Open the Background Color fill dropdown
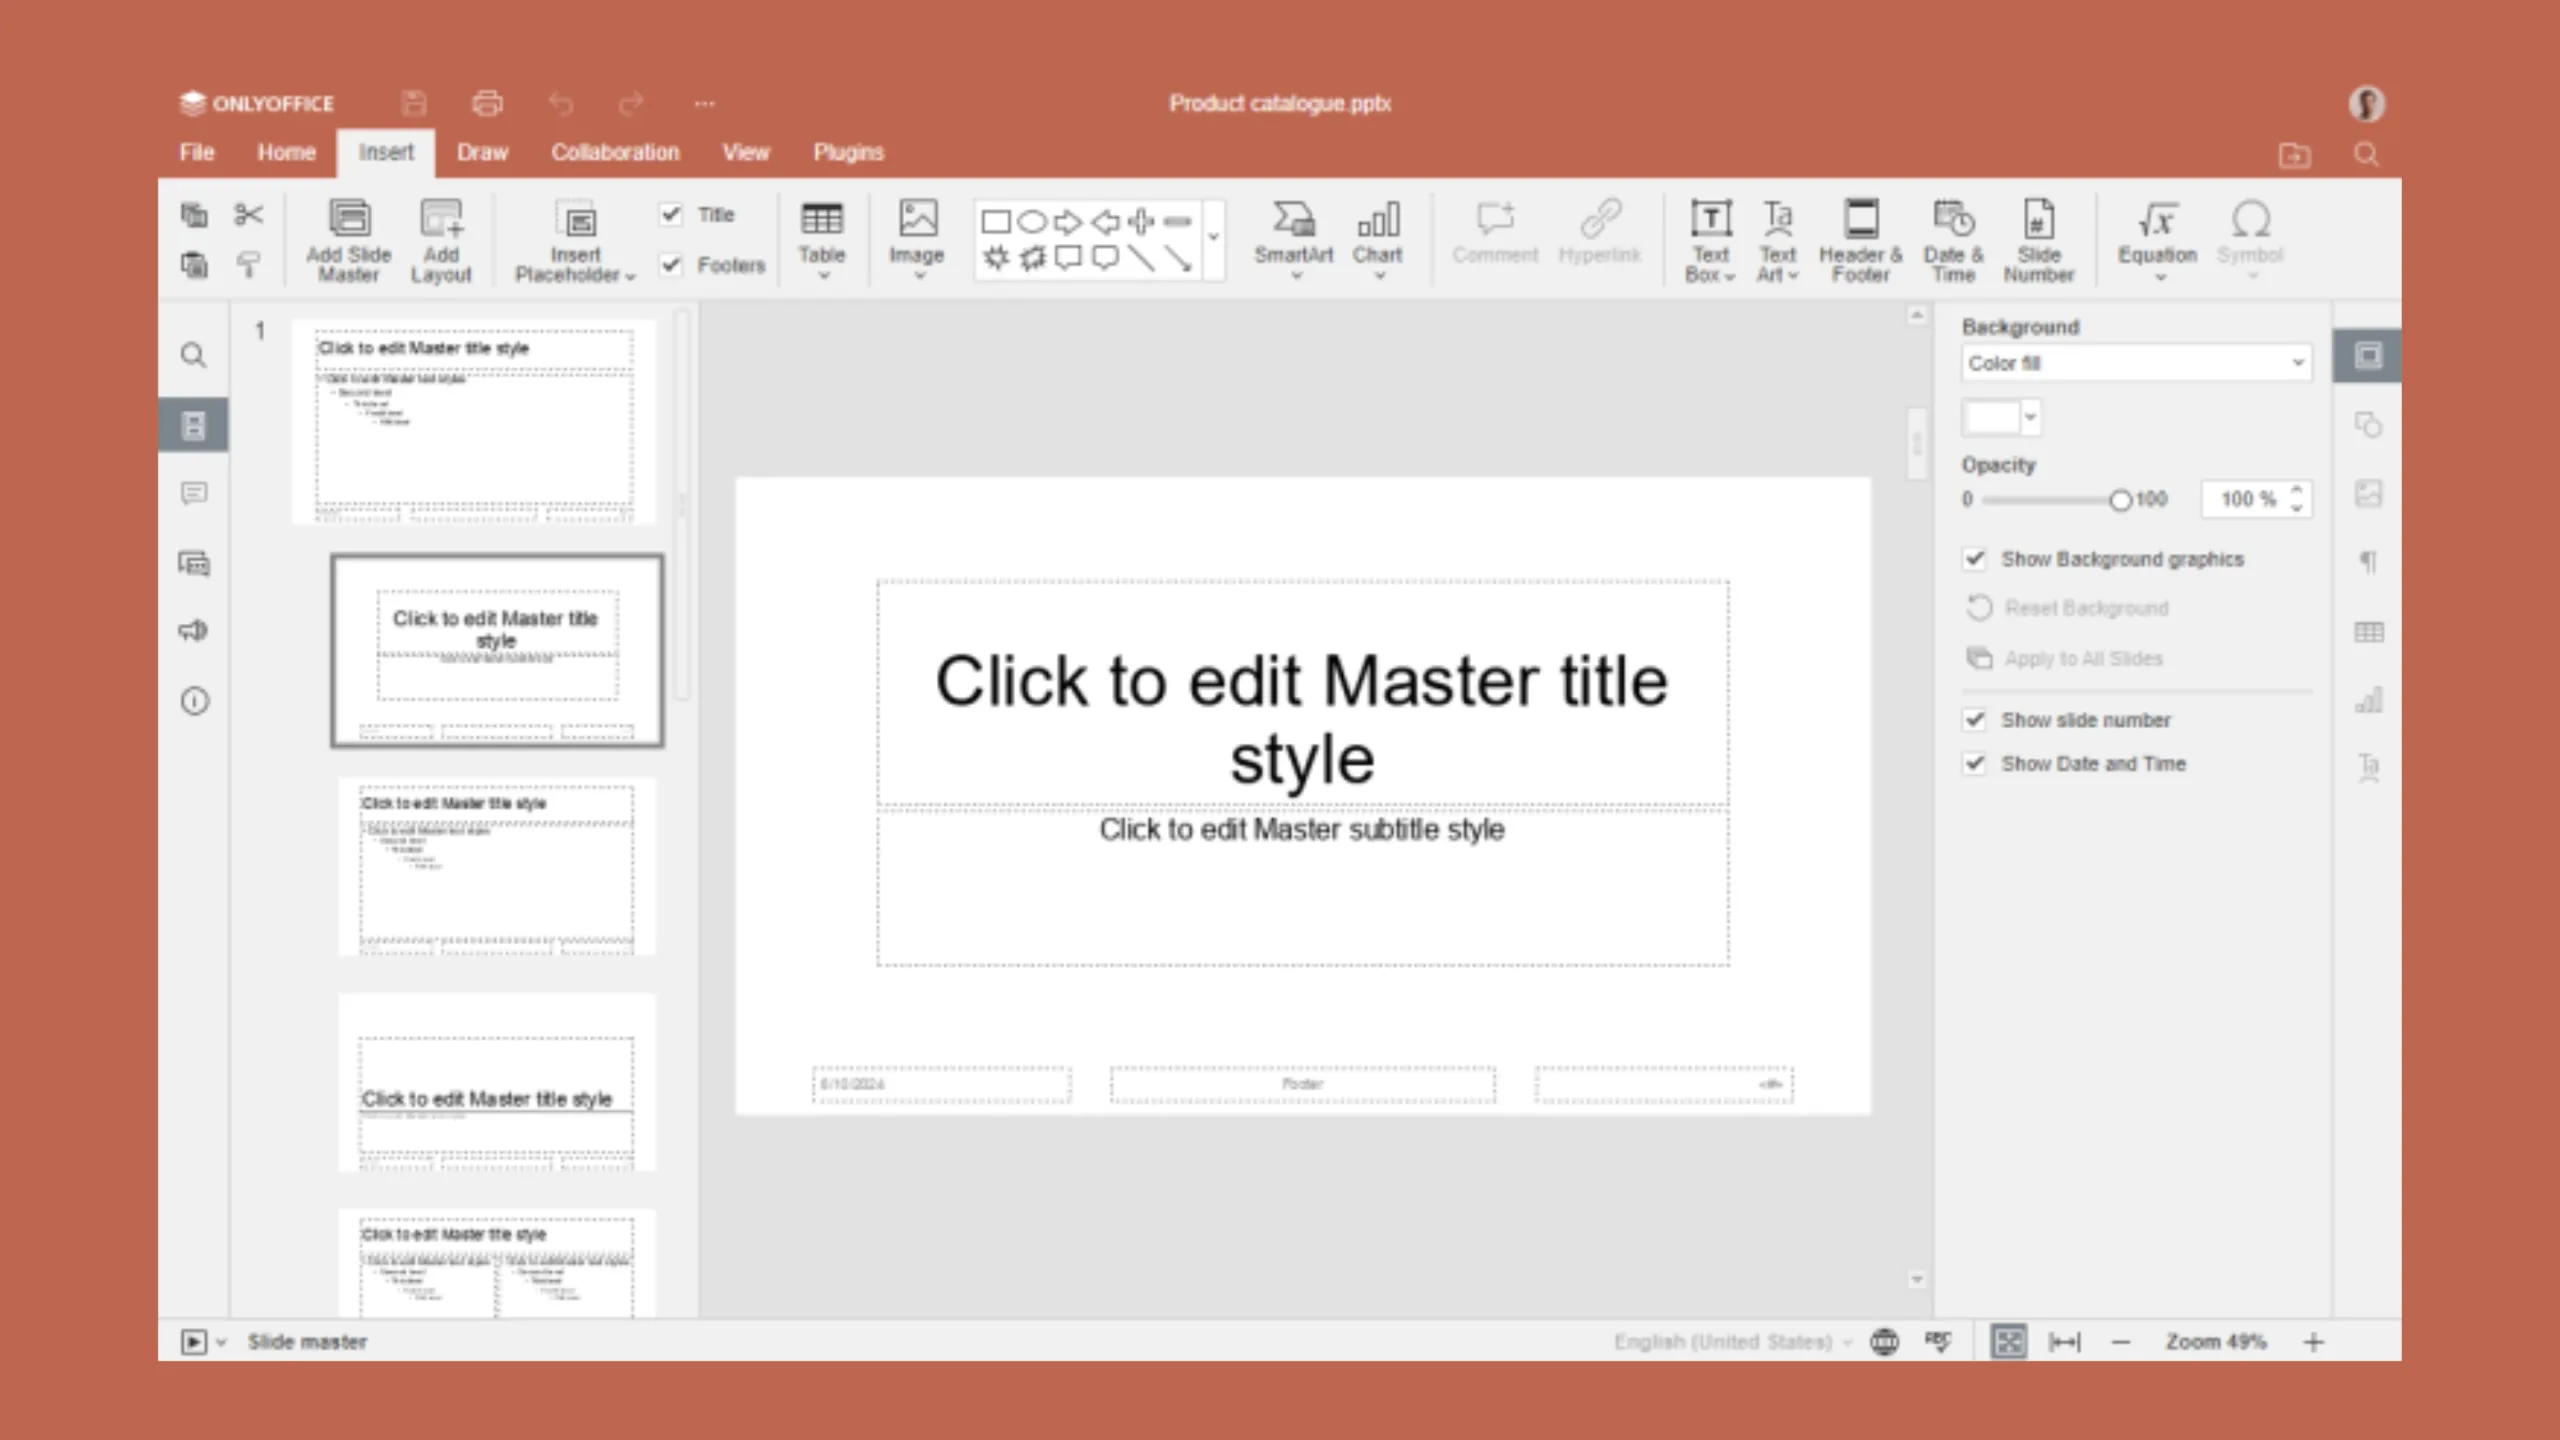This screenshot has height=1440, width=2560. point(2136,363)
